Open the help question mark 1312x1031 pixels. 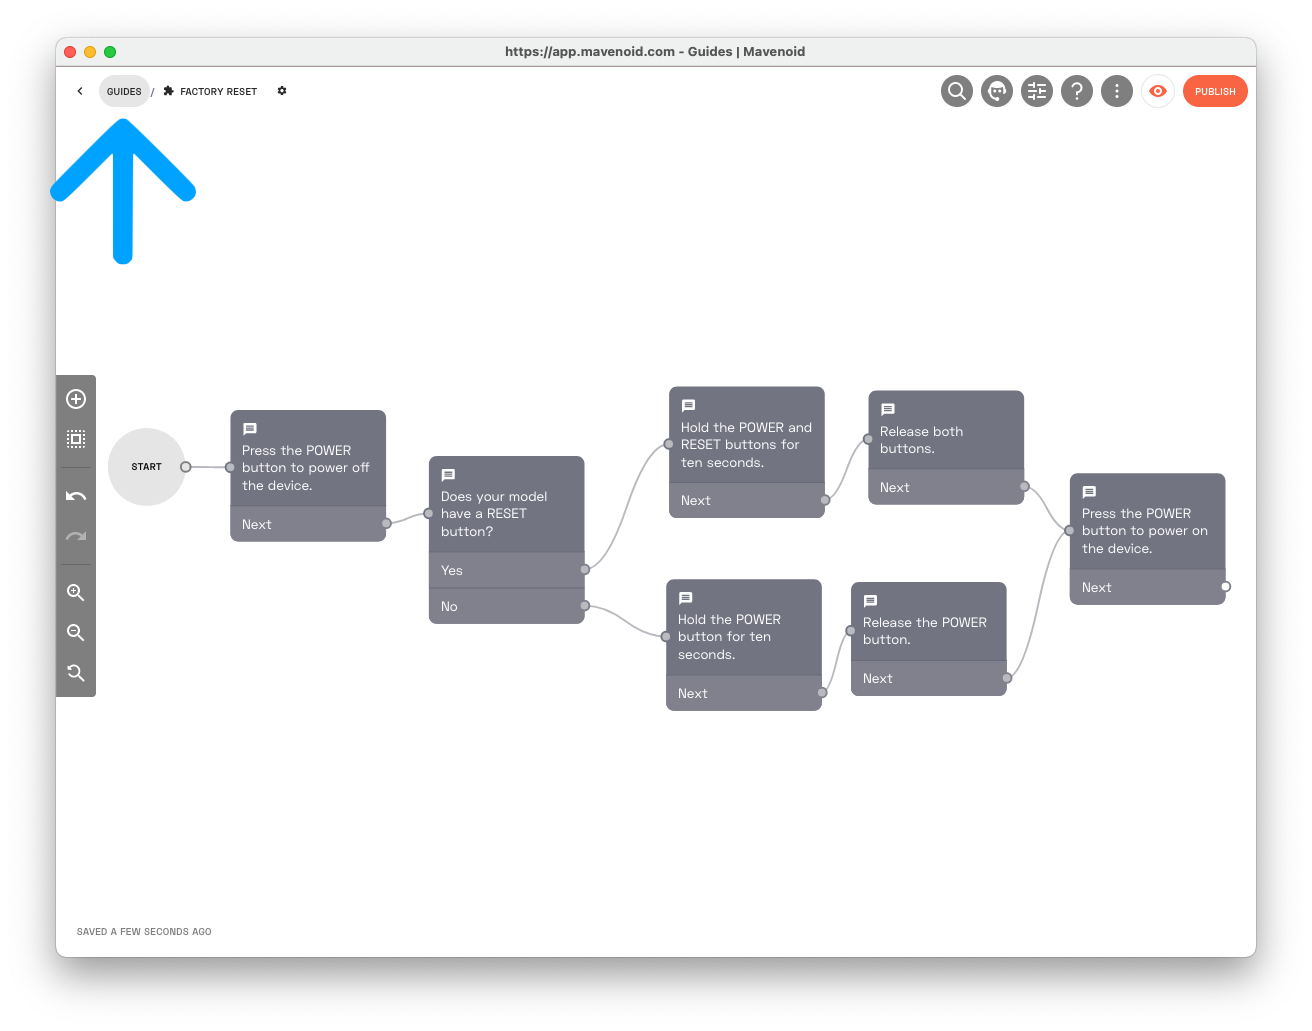click(1077, 91)
